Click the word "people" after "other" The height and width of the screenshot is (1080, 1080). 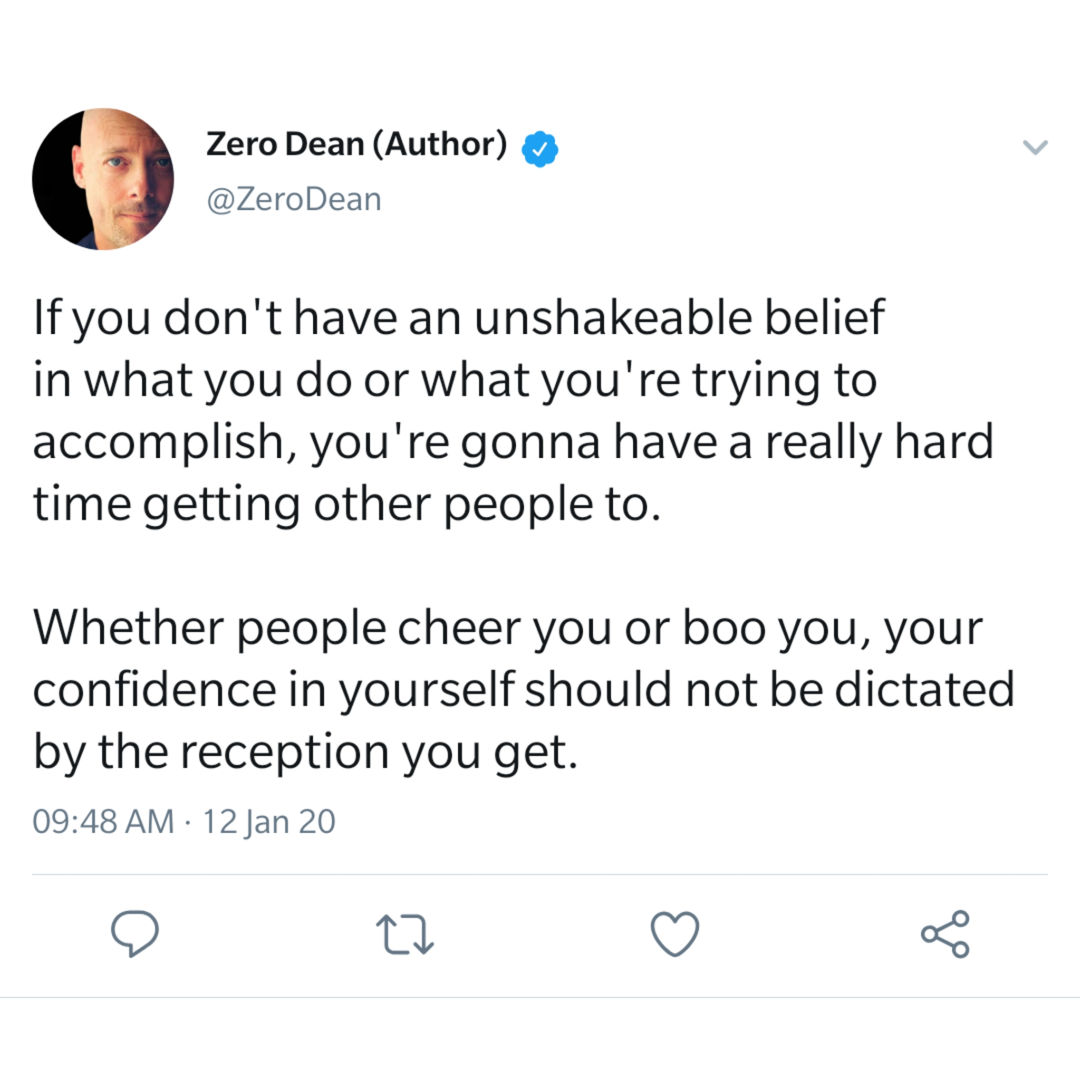click(x=518, y=507)
